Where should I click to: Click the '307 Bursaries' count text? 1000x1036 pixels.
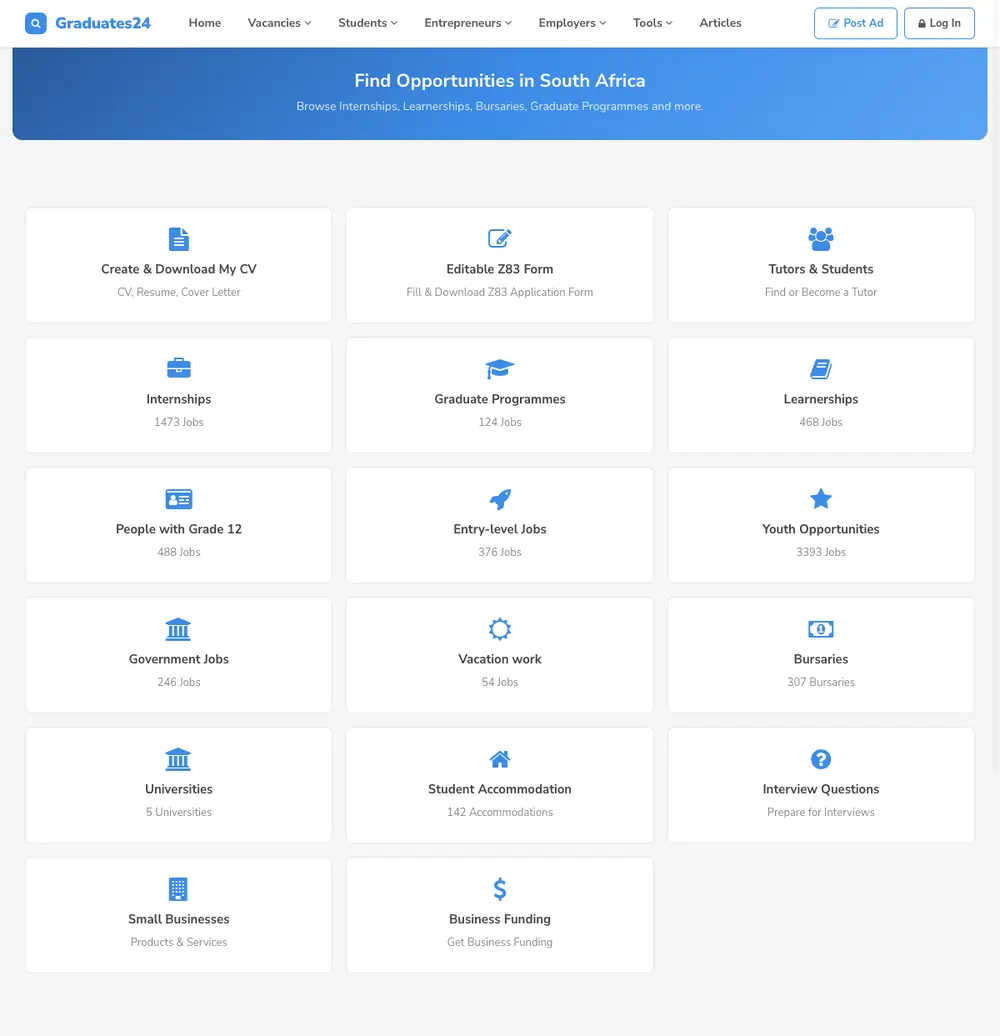(820, 682)
